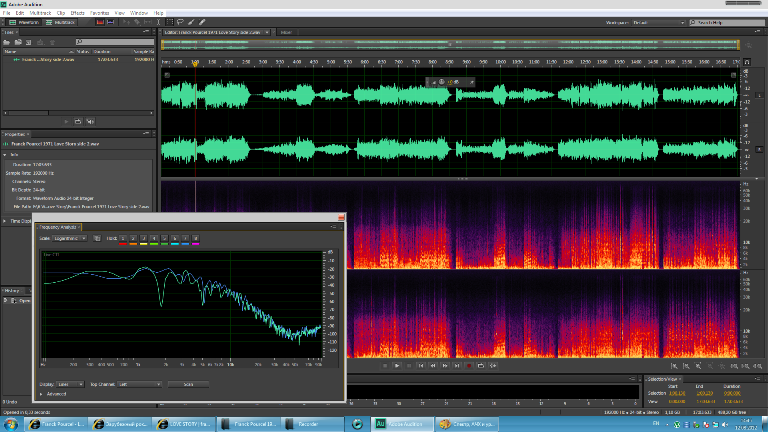Open the Editor file dropdown arrow
This screenshot has height=432, width=768.
pyautogui.click(x=267, y=32)
